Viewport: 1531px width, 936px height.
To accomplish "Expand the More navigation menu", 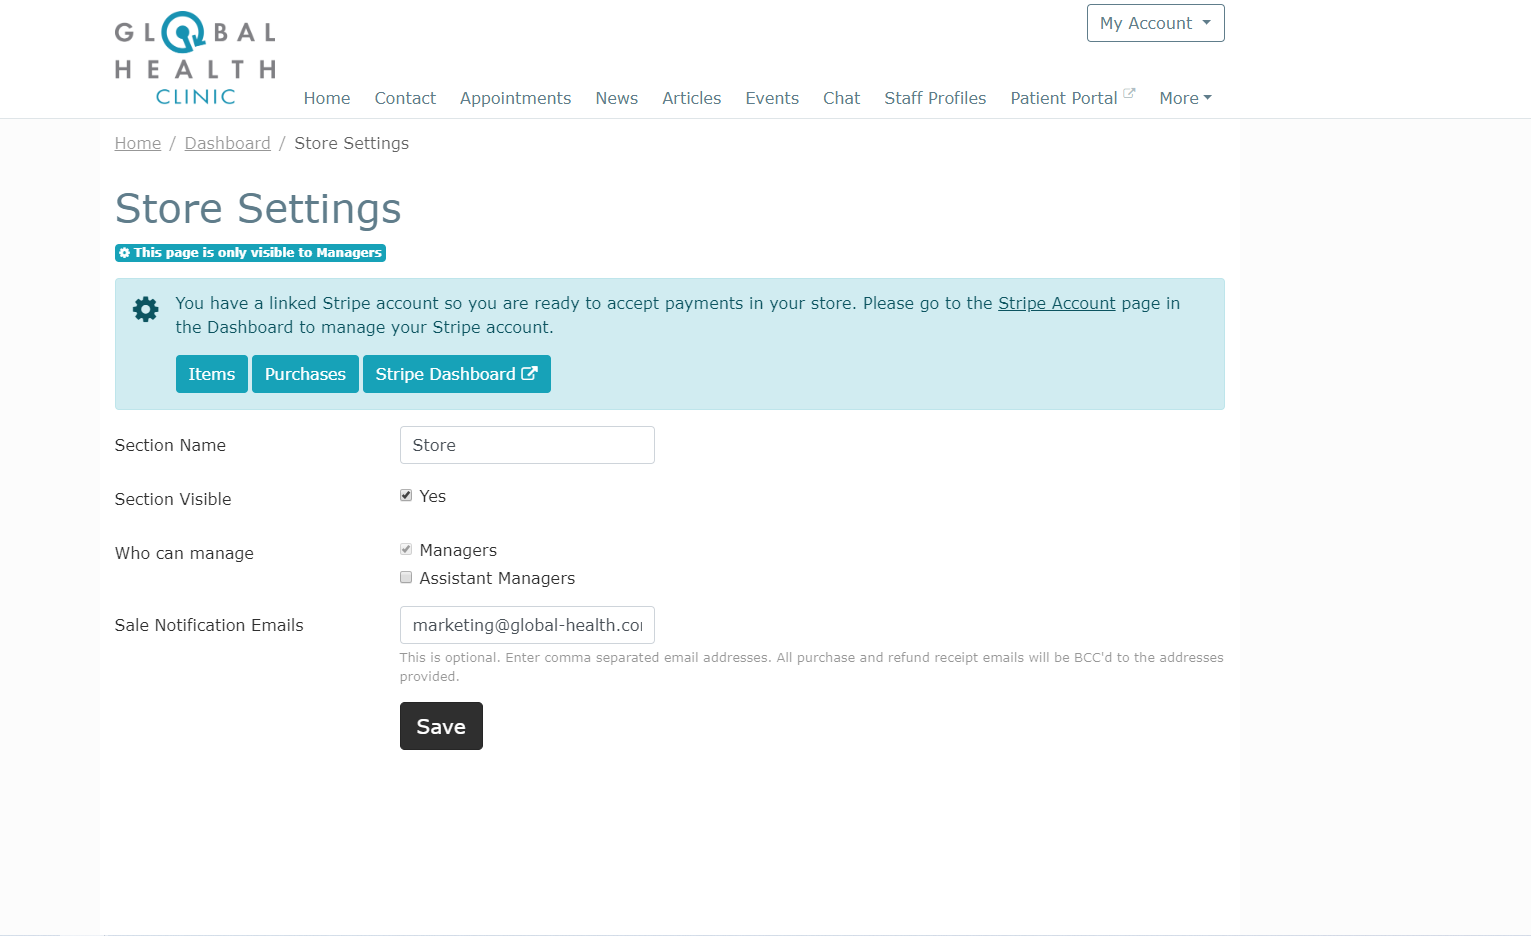I will 1185,98.
